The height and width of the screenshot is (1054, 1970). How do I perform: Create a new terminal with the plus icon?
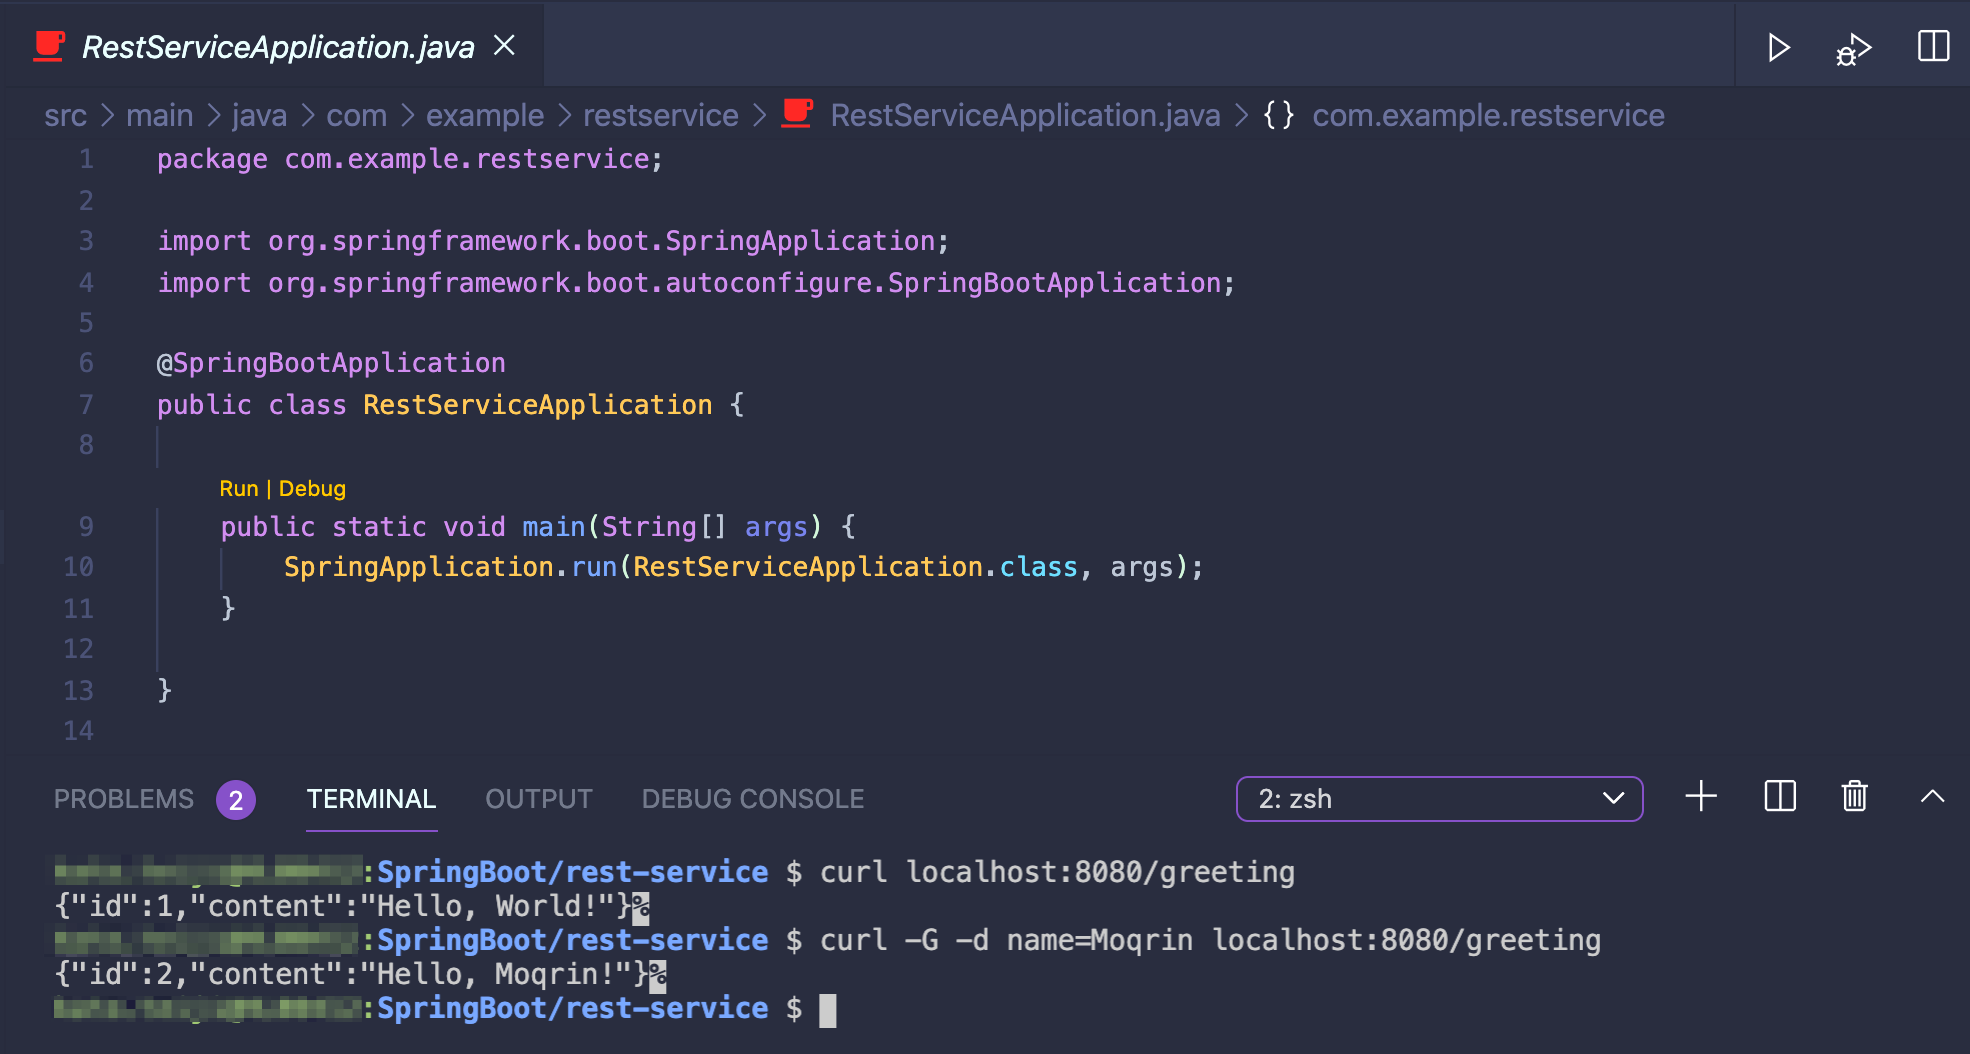point(1700,797)
